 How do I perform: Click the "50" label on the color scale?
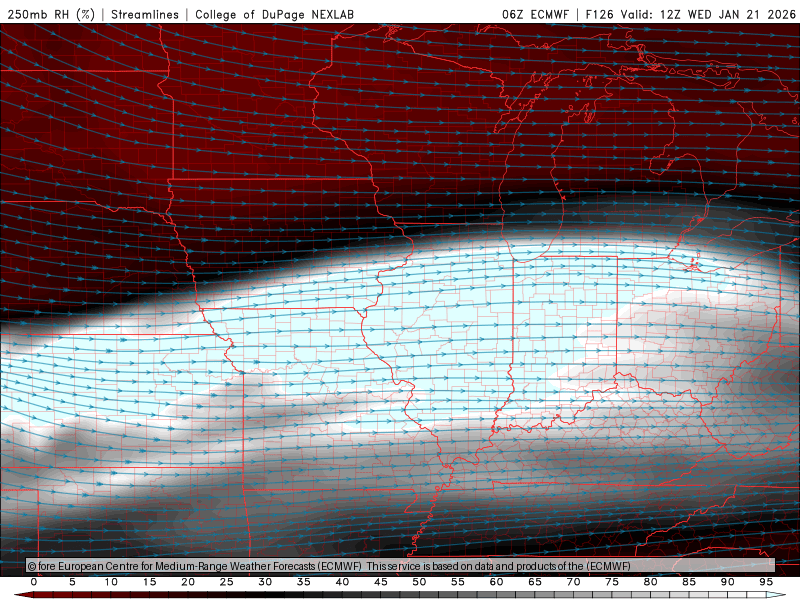419,582
